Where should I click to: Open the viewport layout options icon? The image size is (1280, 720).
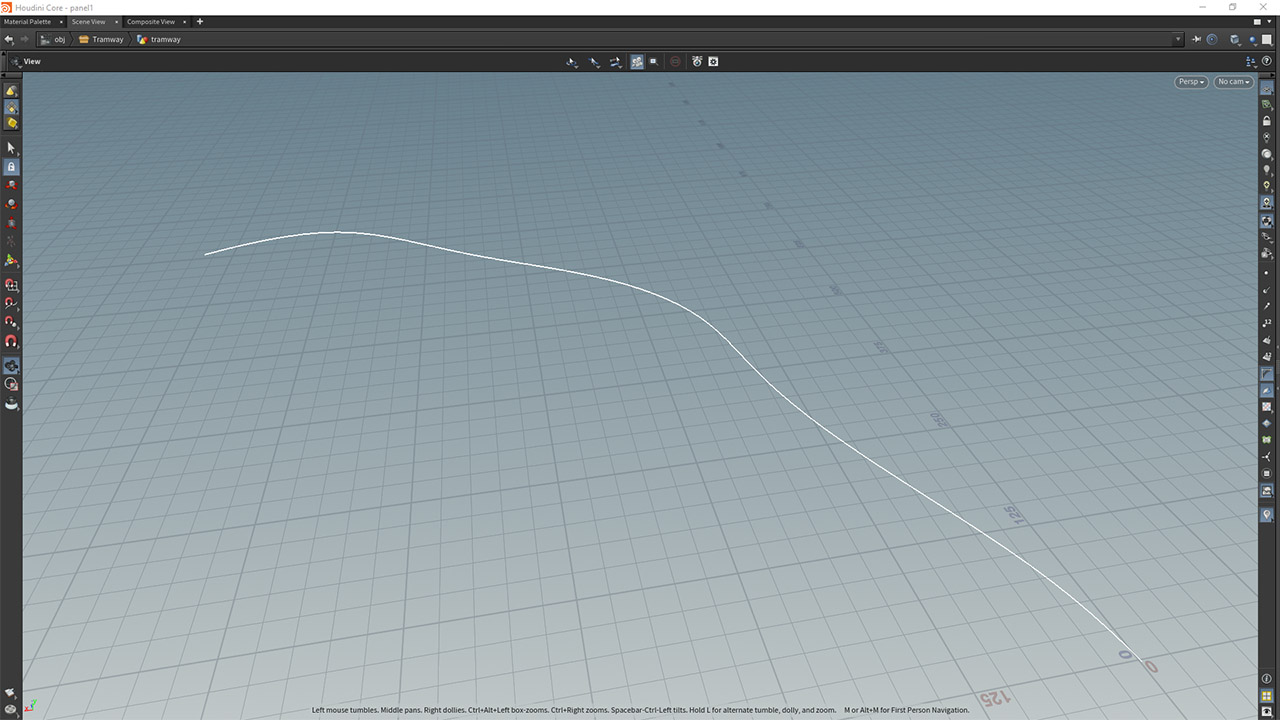pos(1251,61)
